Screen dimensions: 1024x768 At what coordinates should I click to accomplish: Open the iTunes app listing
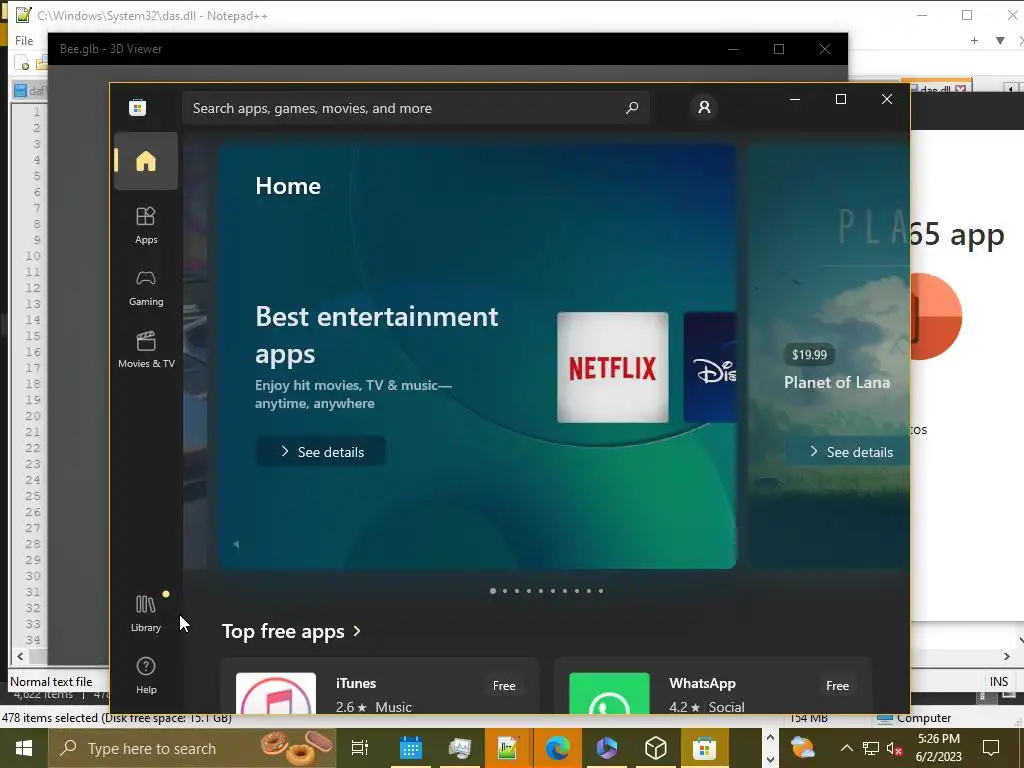click(380, 686)
